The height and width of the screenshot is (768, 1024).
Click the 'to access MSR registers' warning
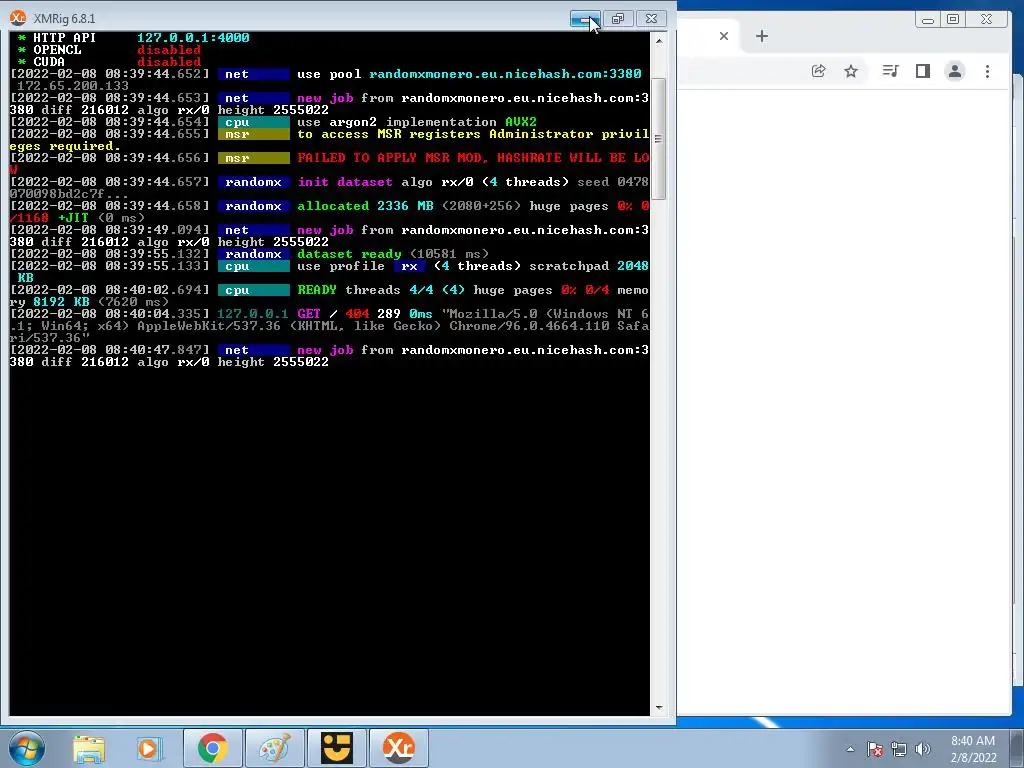[x=473, y=134]
